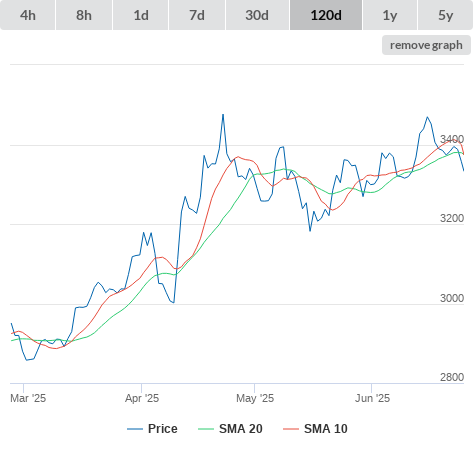Toggle SMA 20 legend entry
The width and height of the screenshot is (474, 455).
(x=241, y=429)
